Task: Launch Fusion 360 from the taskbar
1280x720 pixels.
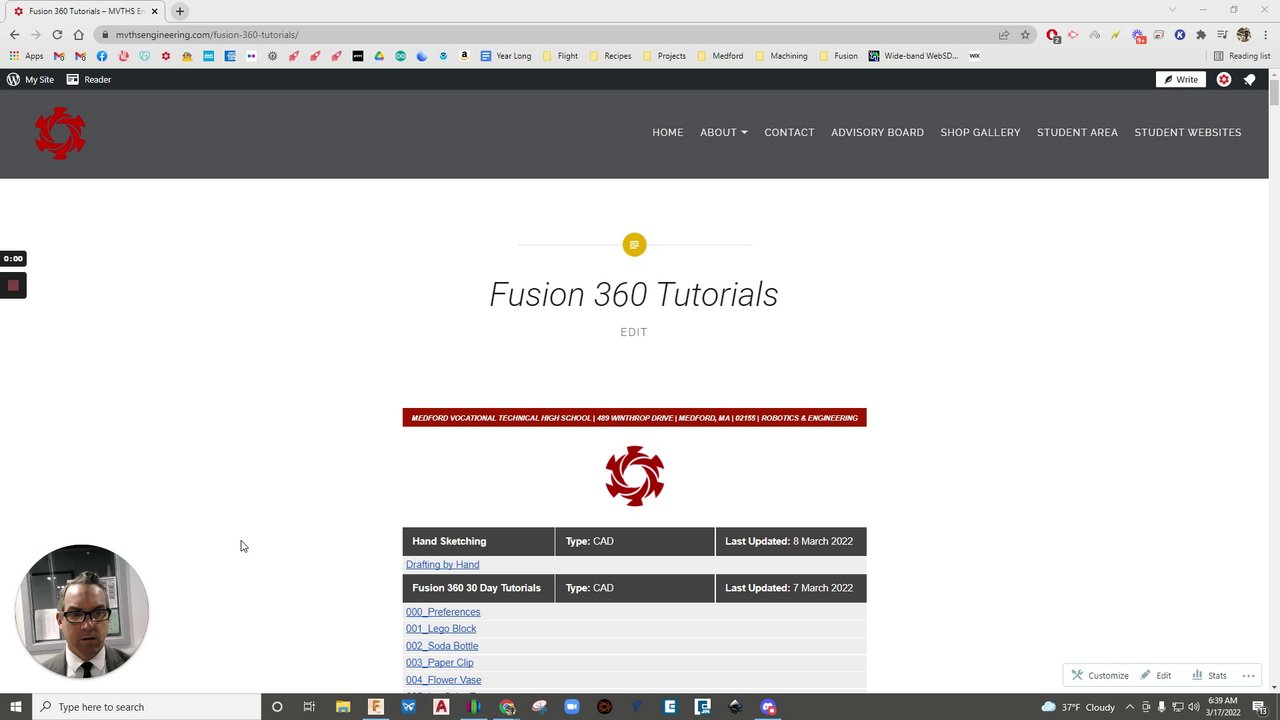Action: click(x=376, y=707)
